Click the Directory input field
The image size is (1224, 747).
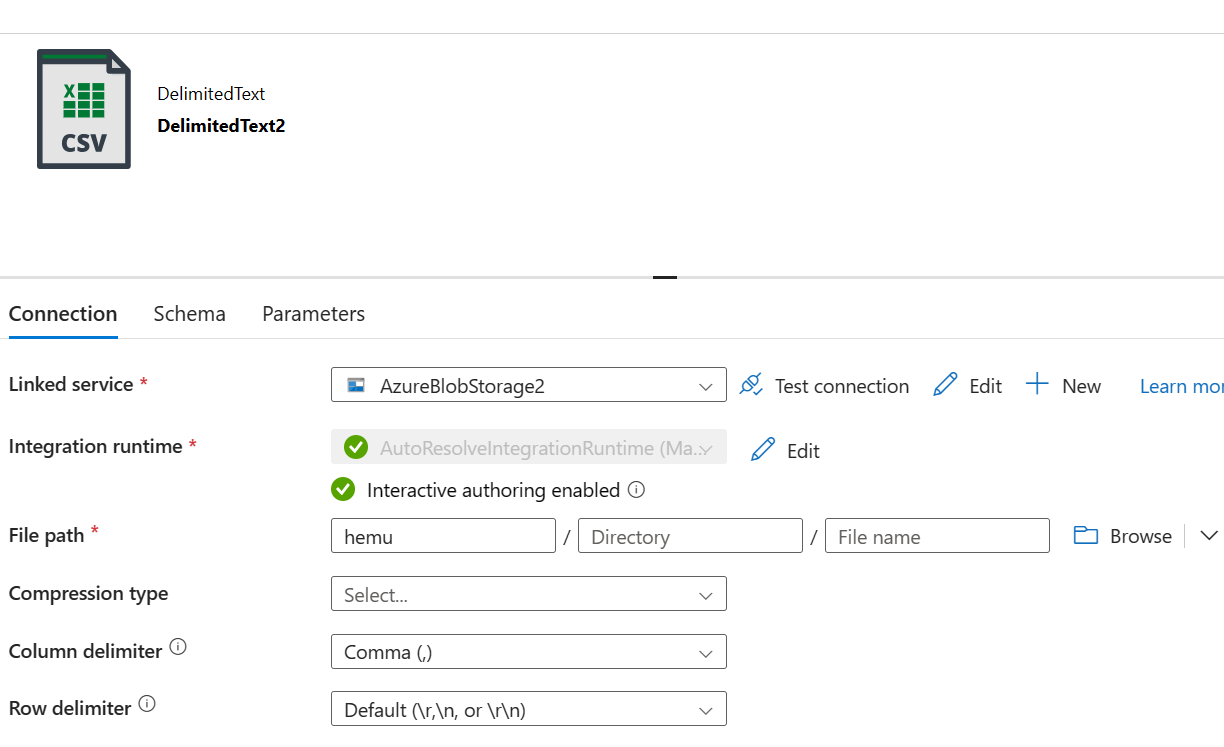(x=690, y=536)
